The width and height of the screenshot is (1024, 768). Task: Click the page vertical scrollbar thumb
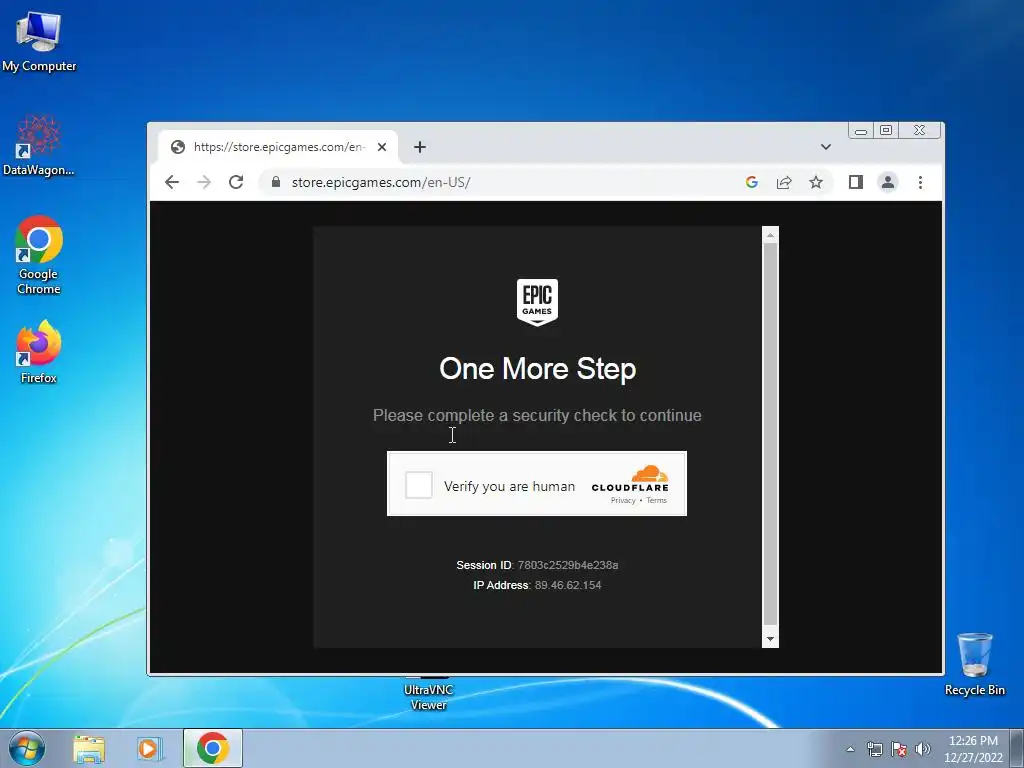click(x=770, y=434)
